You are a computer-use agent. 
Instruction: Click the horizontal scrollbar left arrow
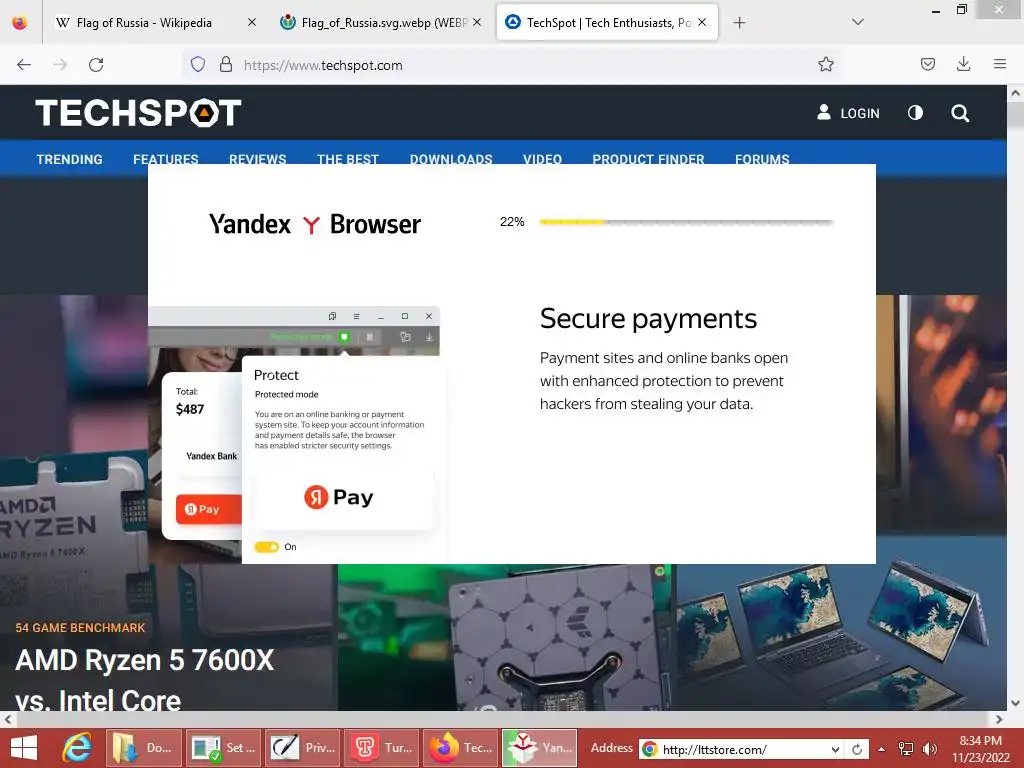pyautogui.click(x=7, y=719)
